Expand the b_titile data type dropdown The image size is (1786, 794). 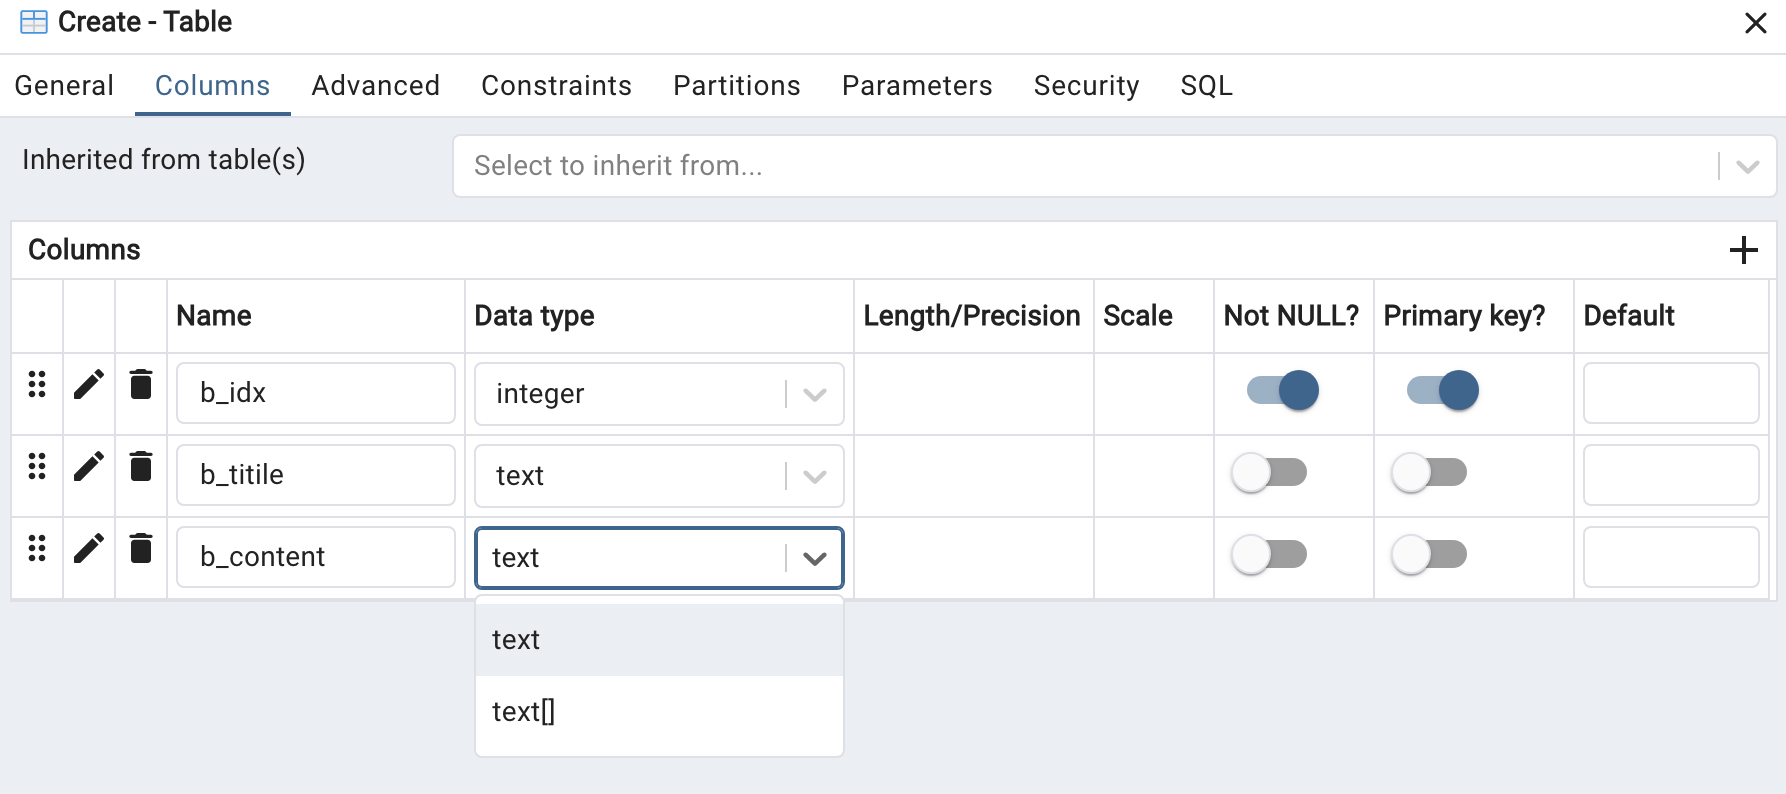(x=815, y=476)
